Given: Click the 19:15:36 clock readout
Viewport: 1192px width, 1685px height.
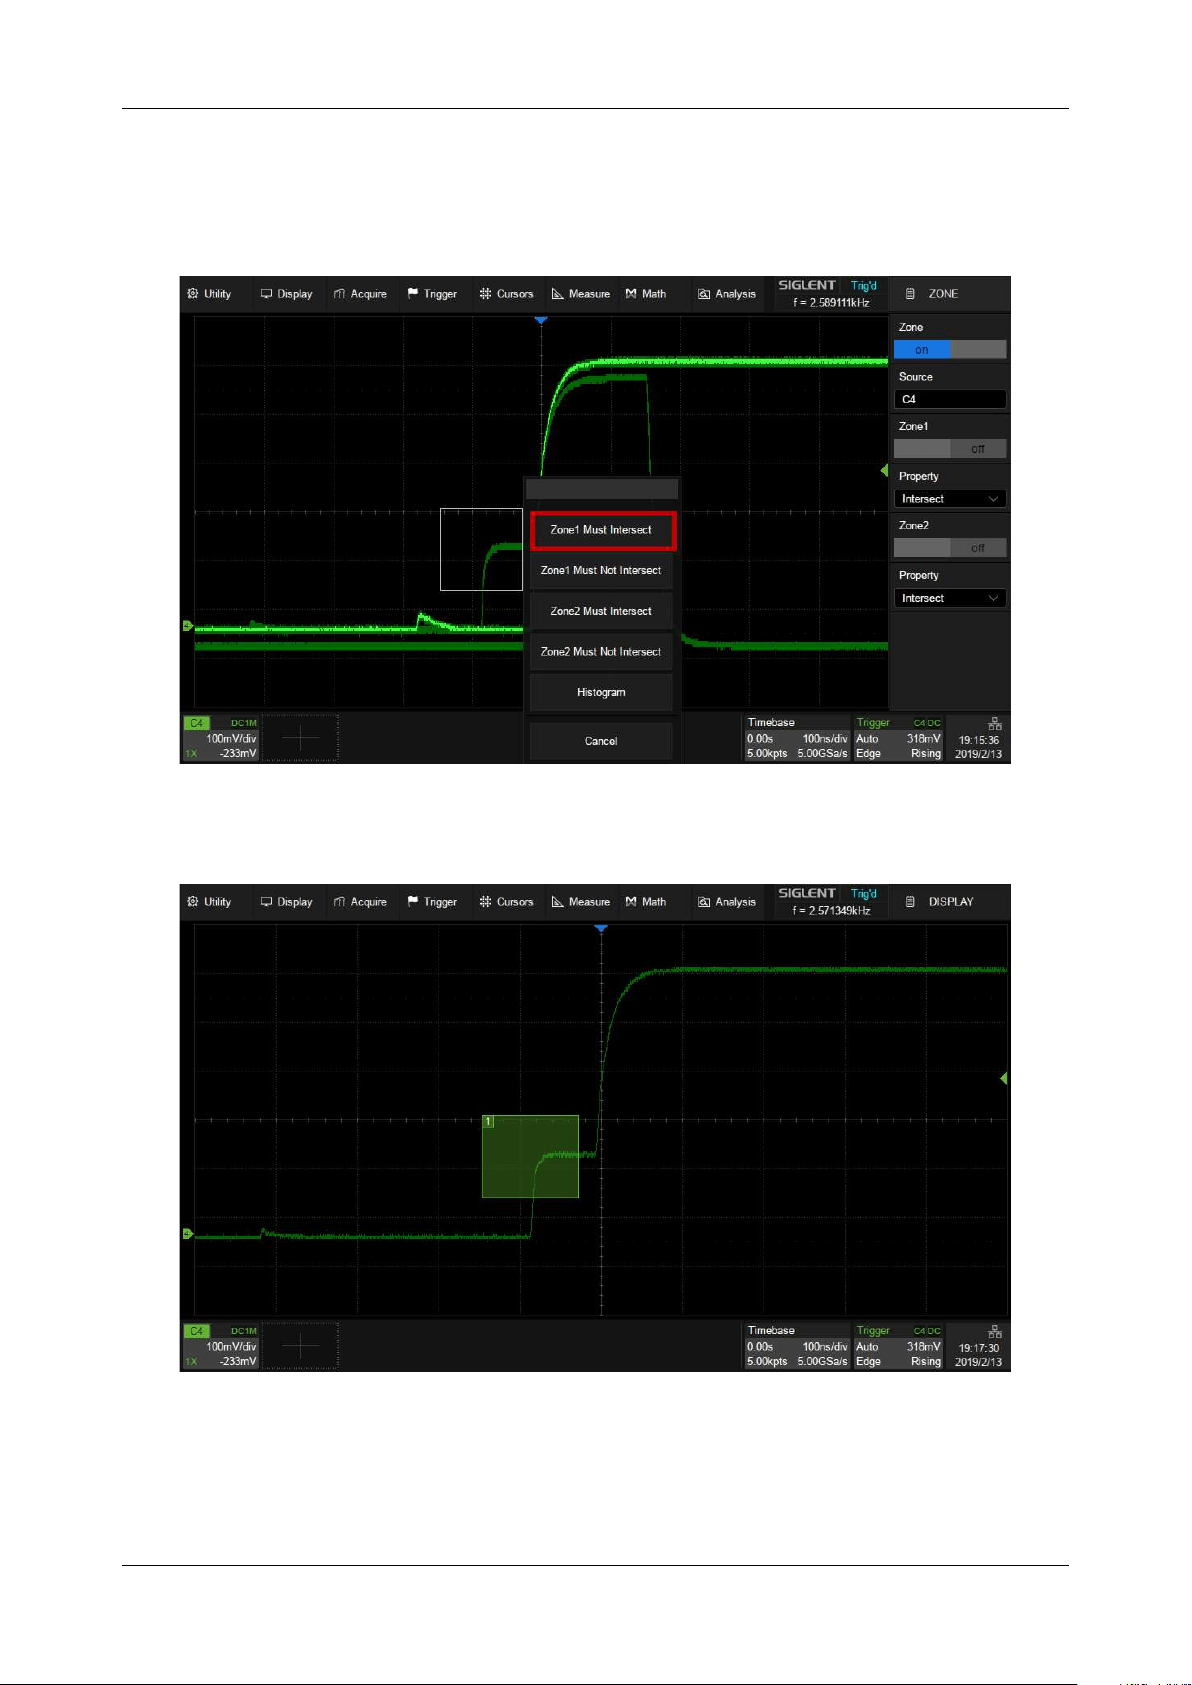Looking at the screenshot, I should pos(978,741).
